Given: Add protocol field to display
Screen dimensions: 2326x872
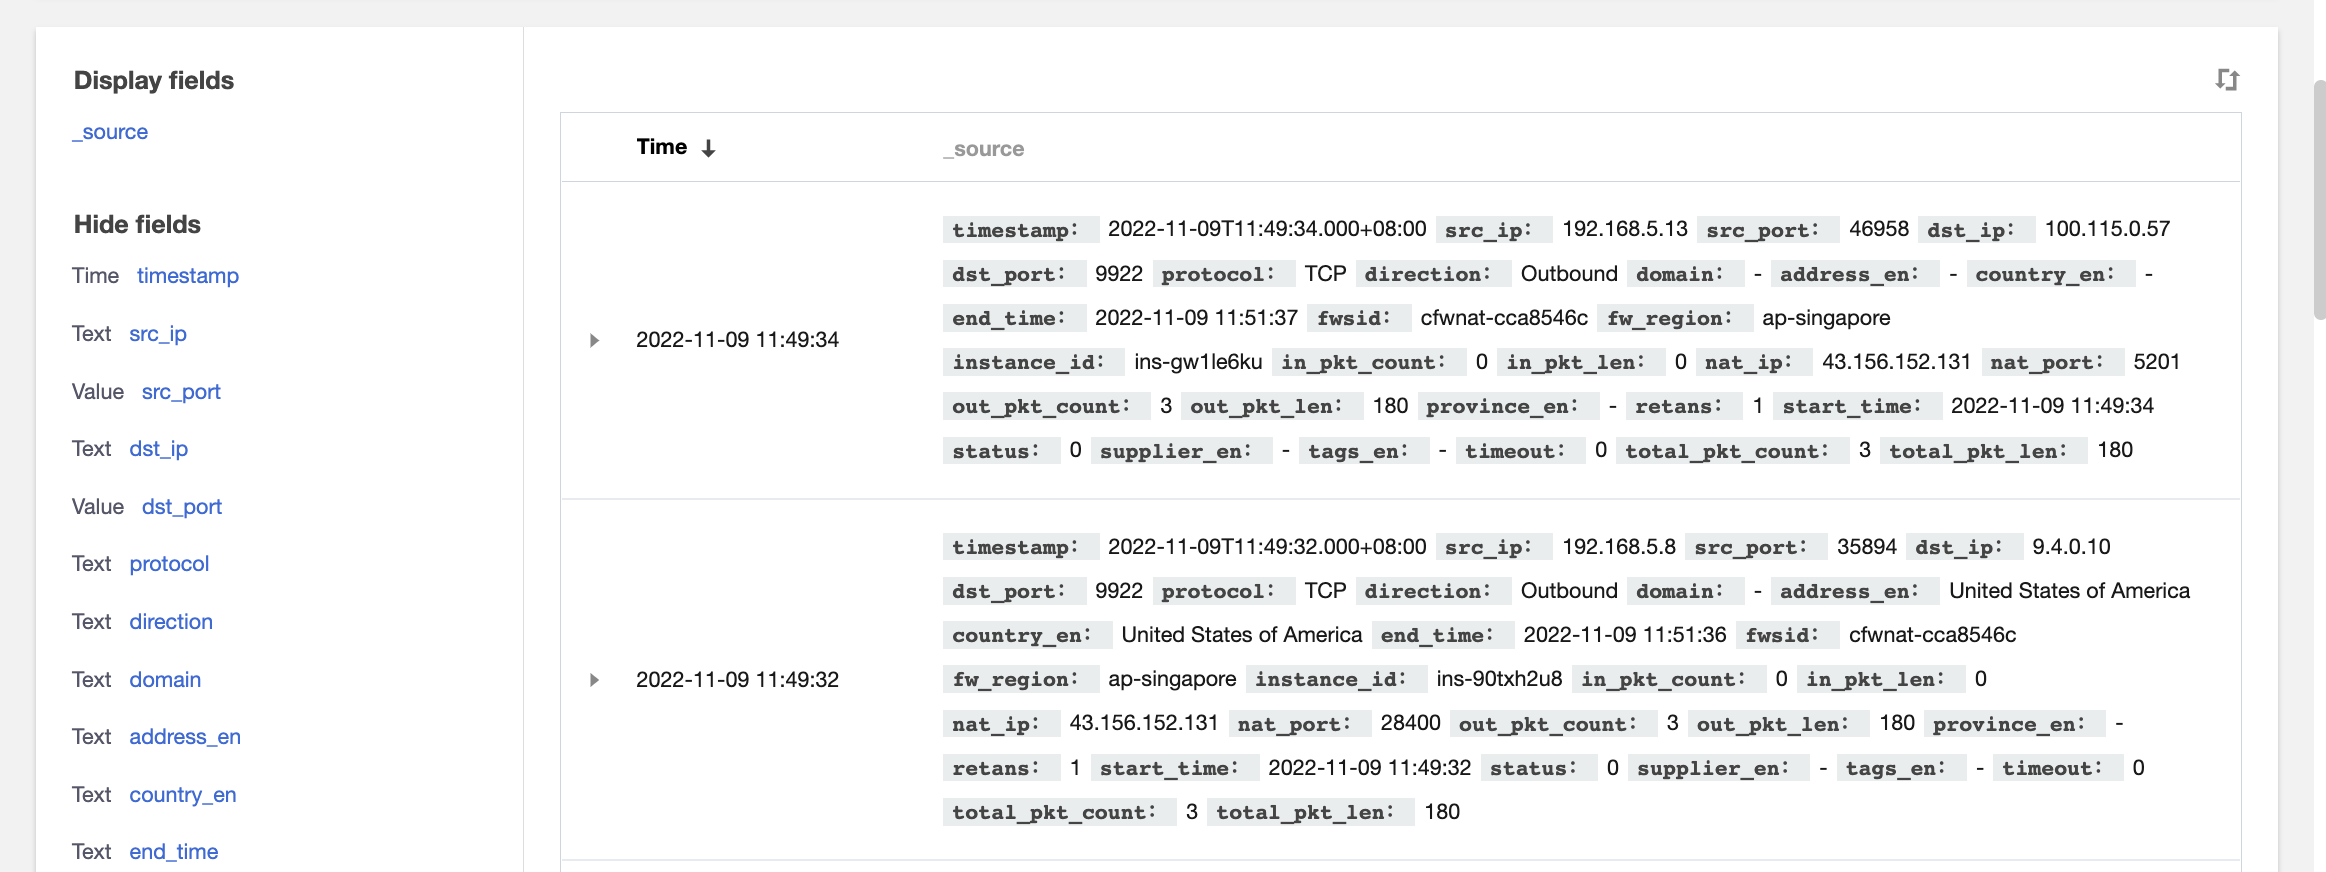Looking at the screenshot, I should click(x=169, y=564).
